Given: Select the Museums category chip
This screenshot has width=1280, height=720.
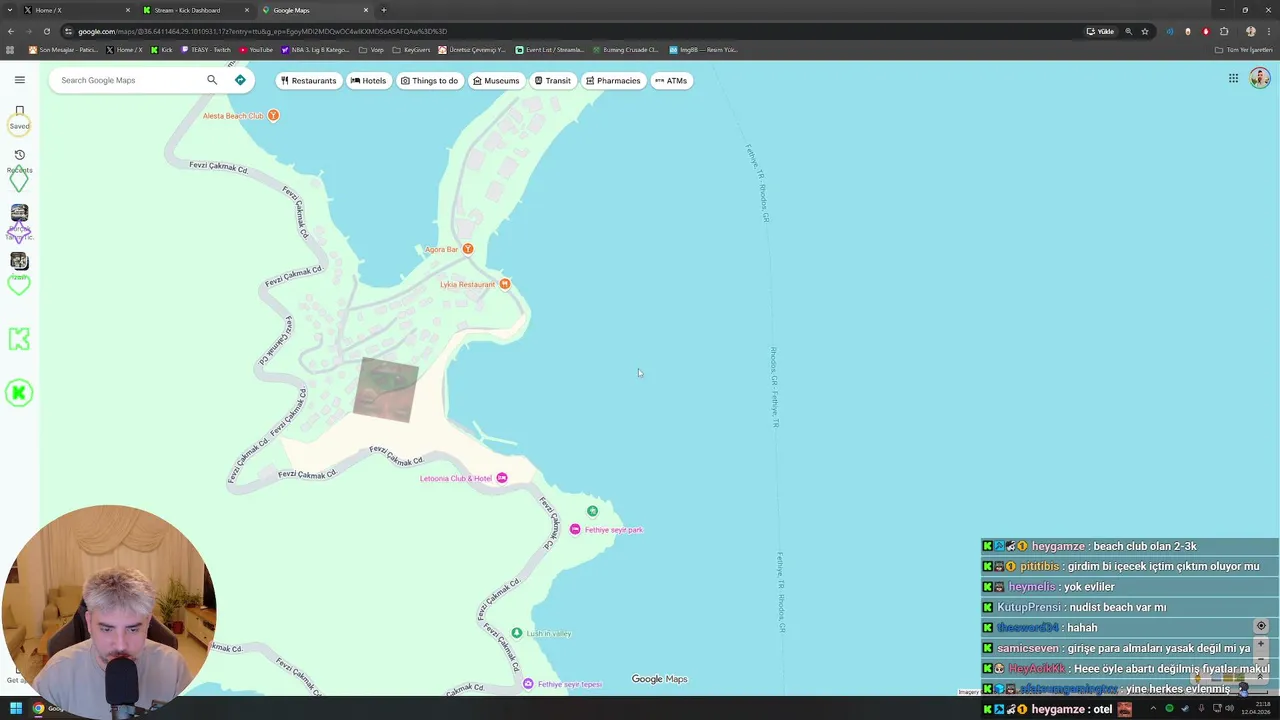Looking at the screenshot, I should [496, 81].
